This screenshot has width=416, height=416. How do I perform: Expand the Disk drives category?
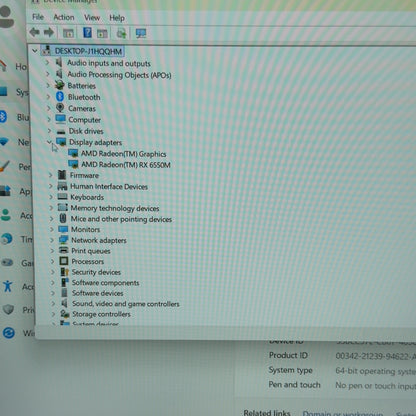point(49,131)
